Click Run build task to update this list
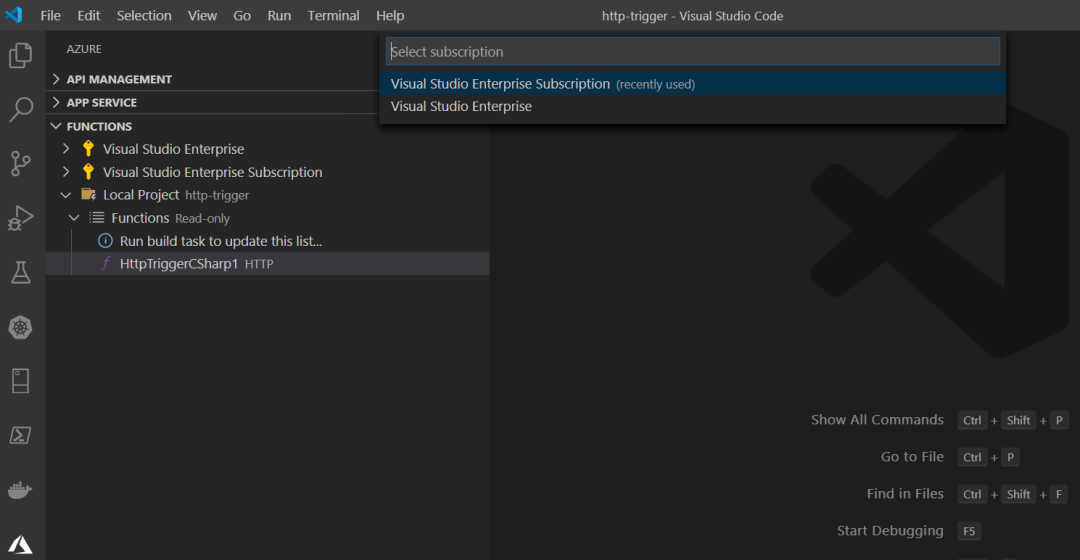Image resolution: width=1080 pixels, height=560 pixels. point(220,241)
